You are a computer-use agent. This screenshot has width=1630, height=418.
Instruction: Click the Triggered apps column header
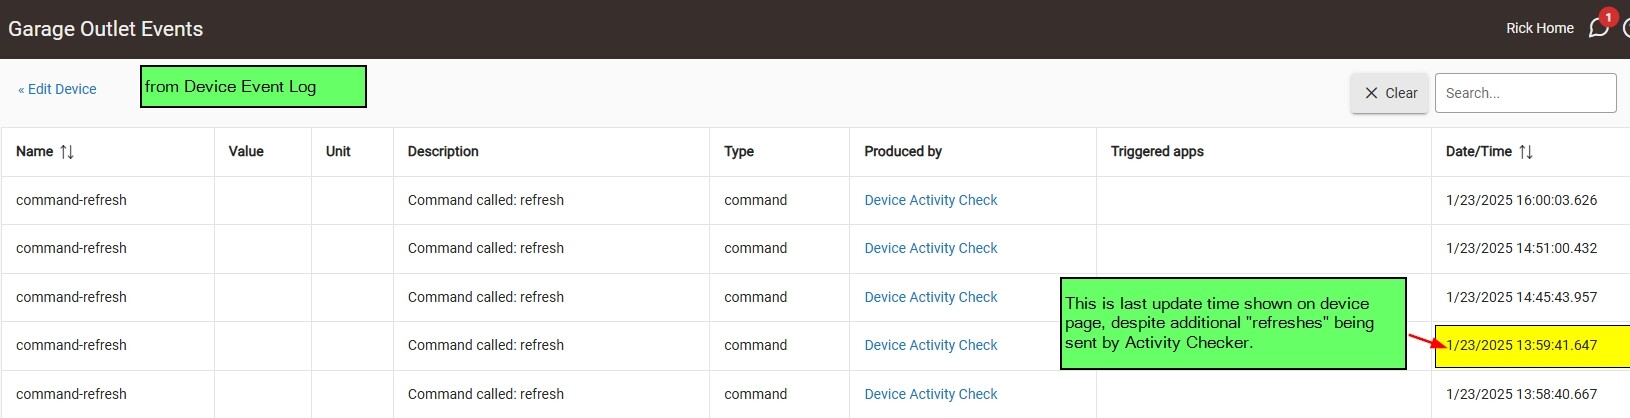pyautogui.click(x=1157, y=152)
